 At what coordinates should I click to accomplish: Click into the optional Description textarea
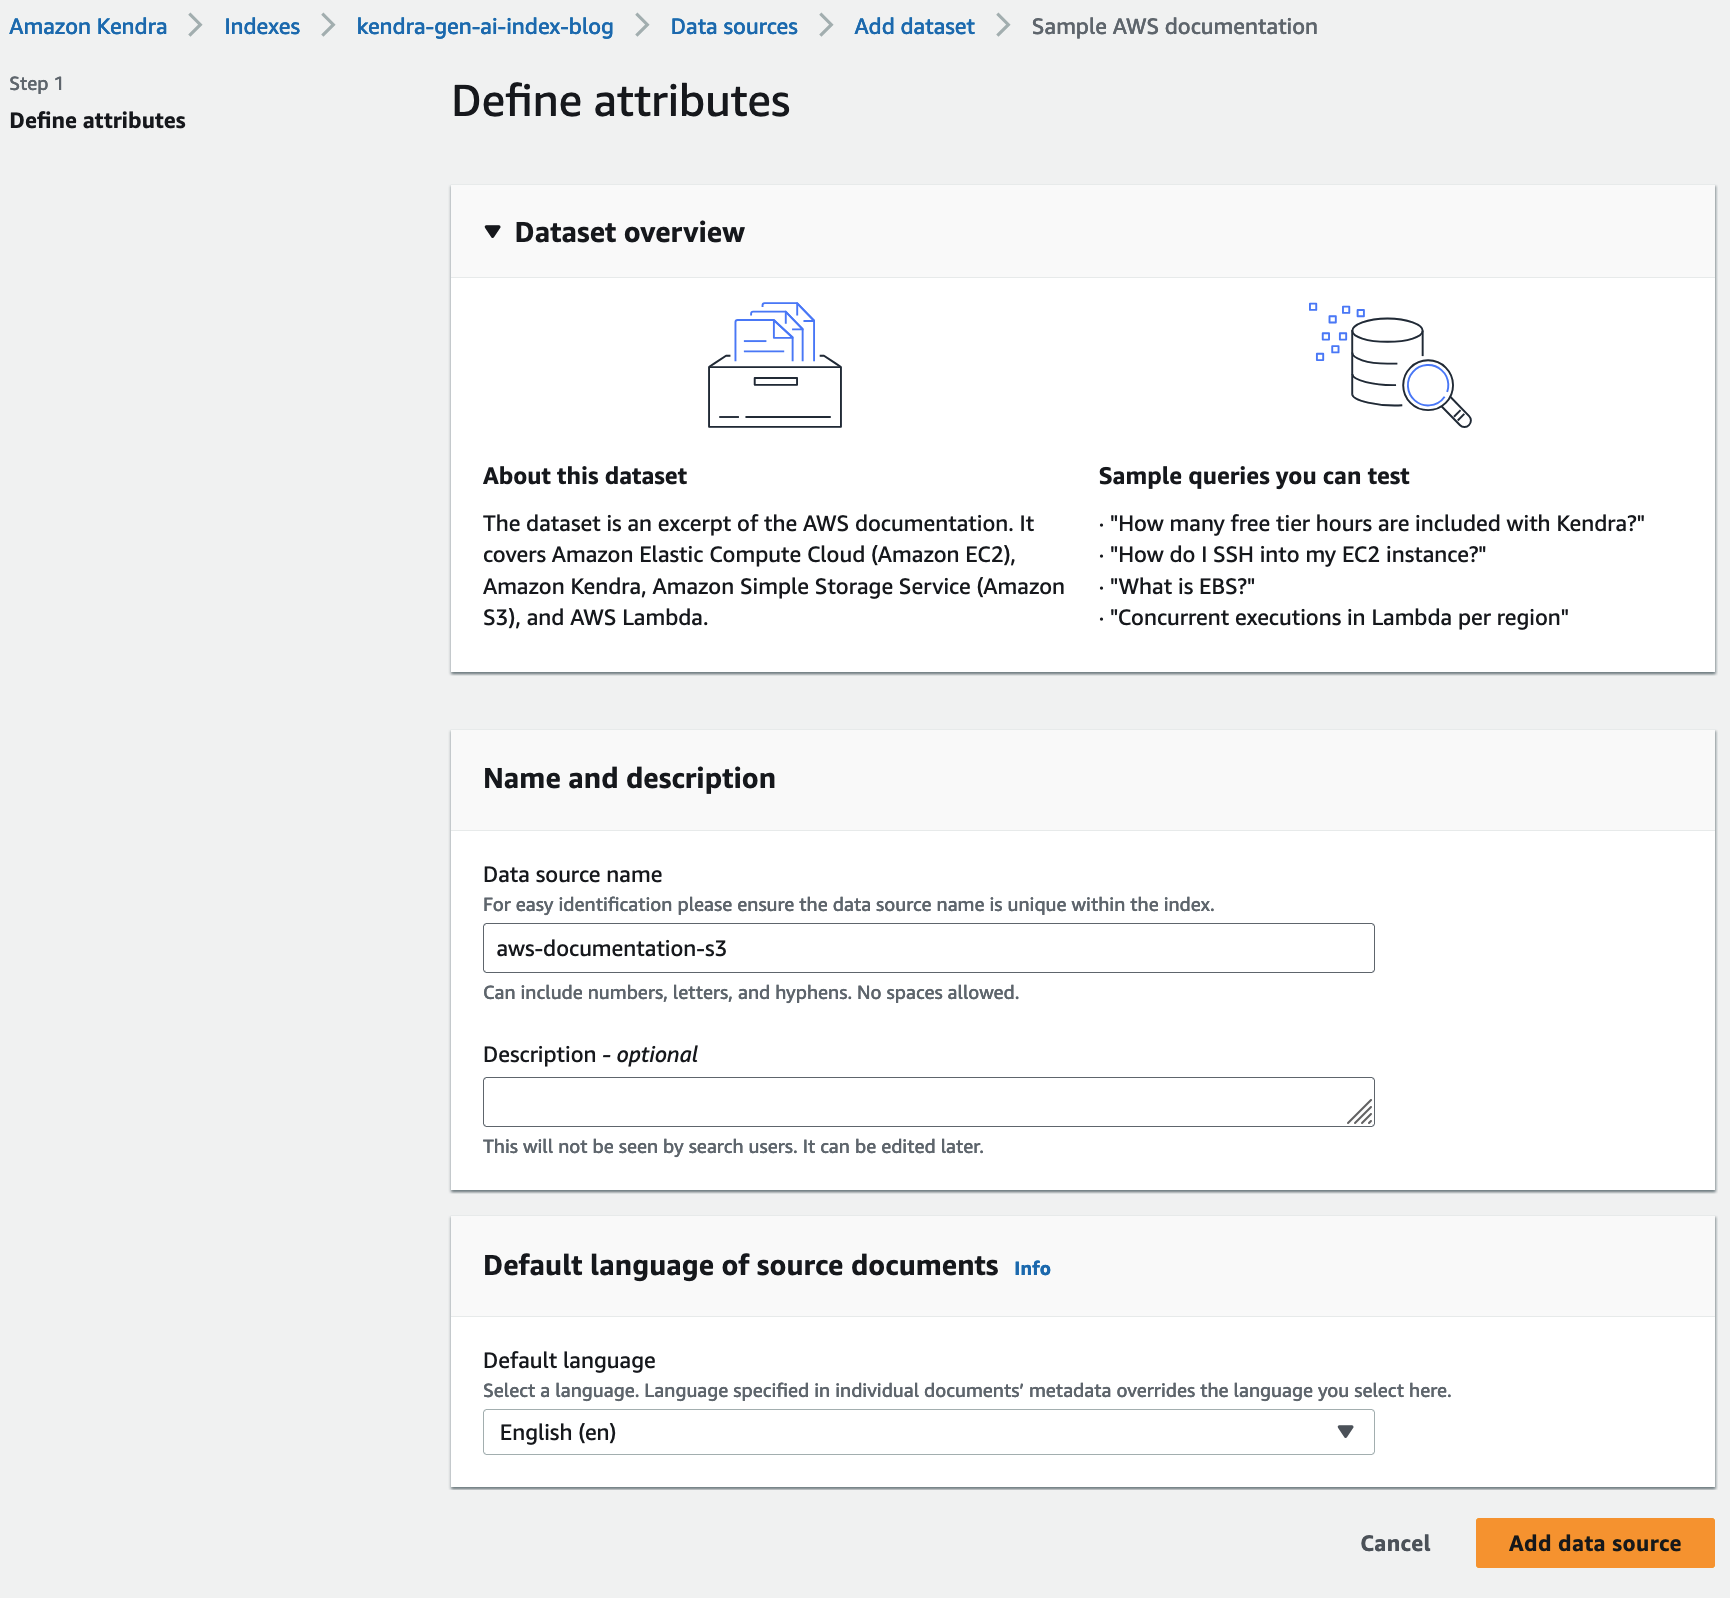pos(928,1102)
